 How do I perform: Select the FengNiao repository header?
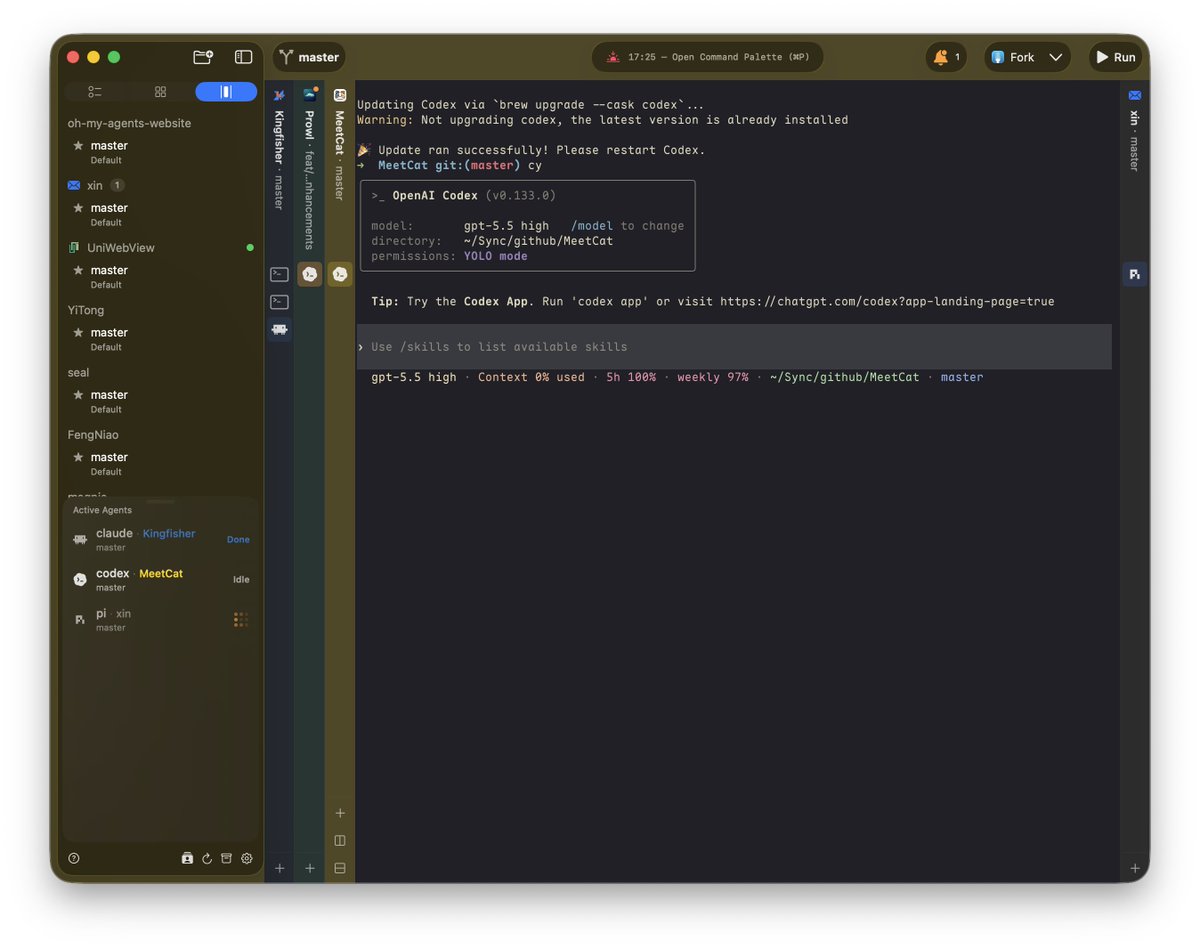click(x=94, y=435)
